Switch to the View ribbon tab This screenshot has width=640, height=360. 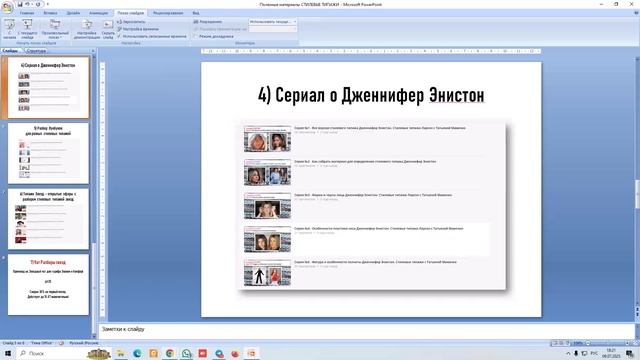coord(196,13)
